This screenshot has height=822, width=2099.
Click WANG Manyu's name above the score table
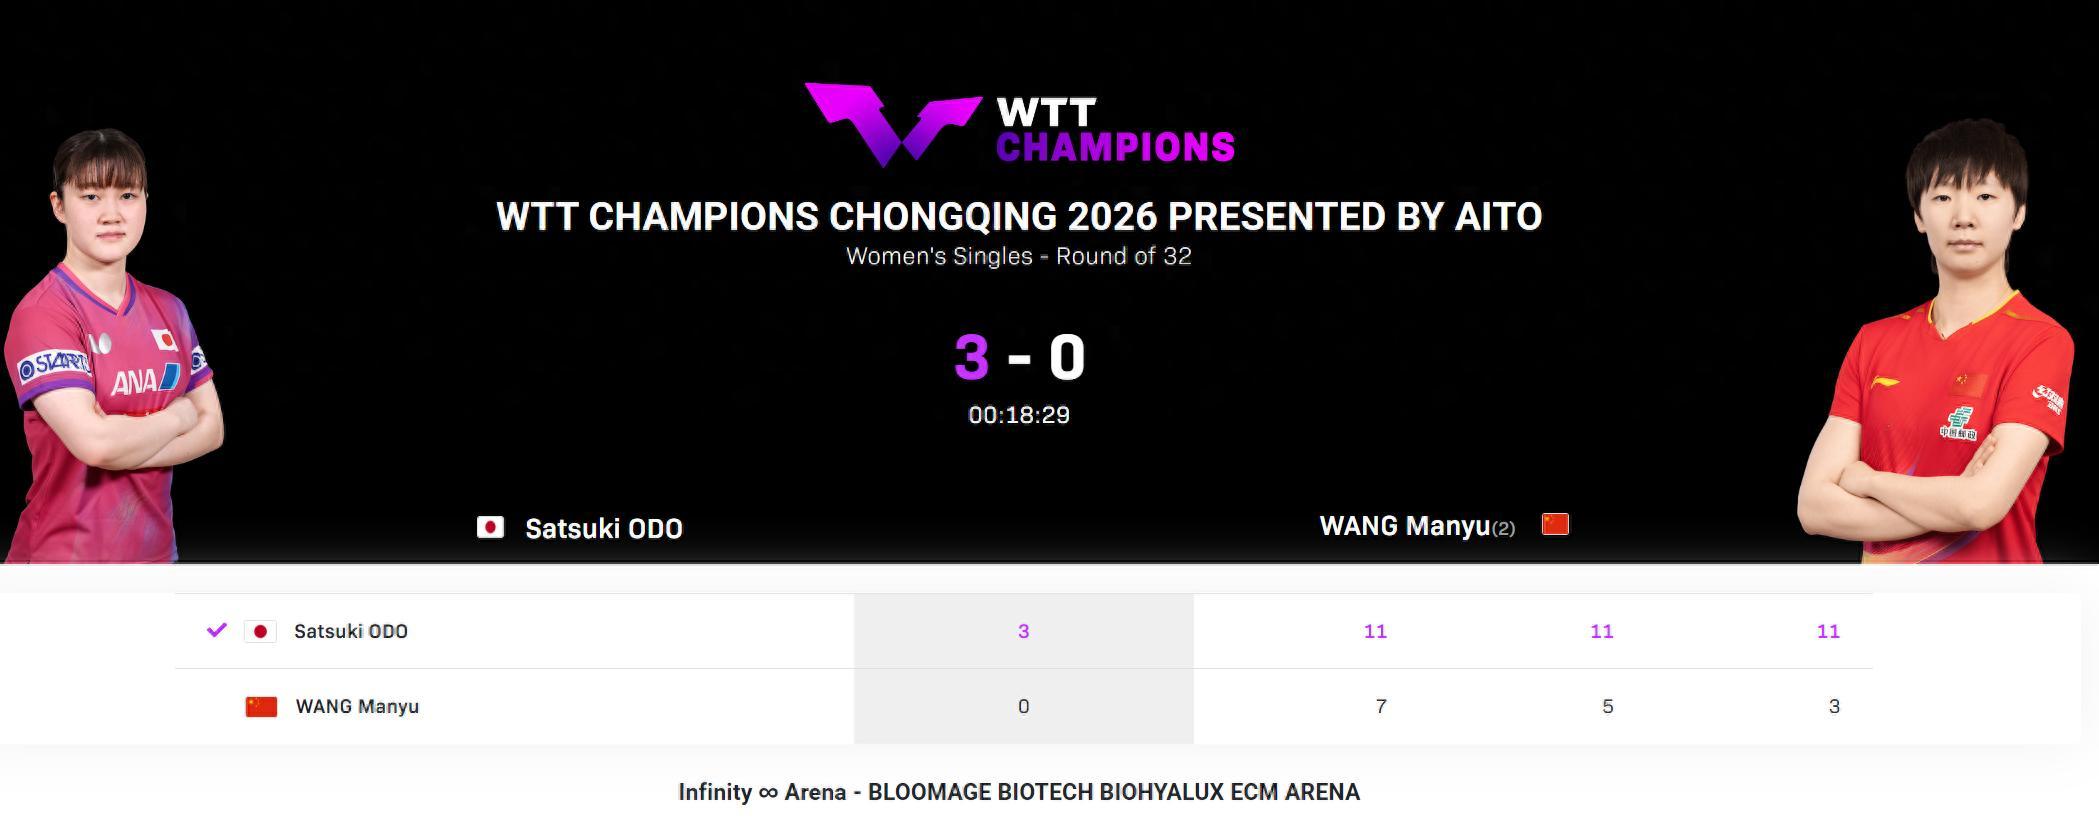pyautogui.click(x=1405, y=526)
